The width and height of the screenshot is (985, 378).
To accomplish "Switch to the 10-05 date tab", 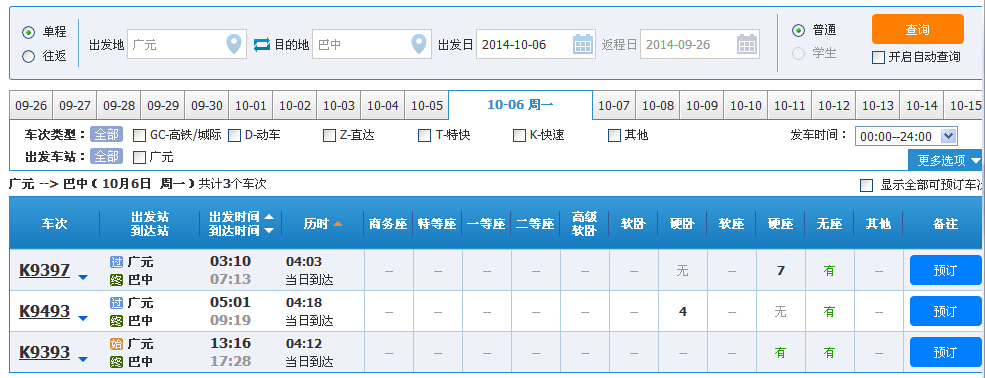I will pyautogui.click(x=427, y=105).
